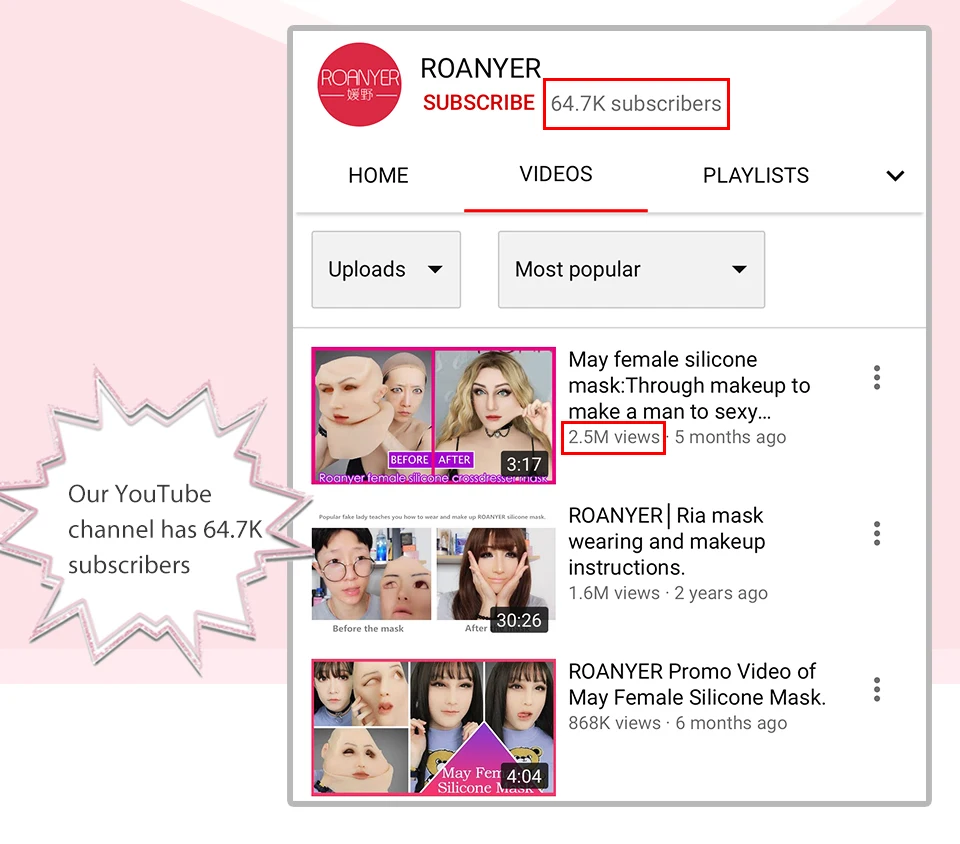Screen dimensions: 960x844
Task: Click the 64.7K subscribers count
Action: coord(636,104)
